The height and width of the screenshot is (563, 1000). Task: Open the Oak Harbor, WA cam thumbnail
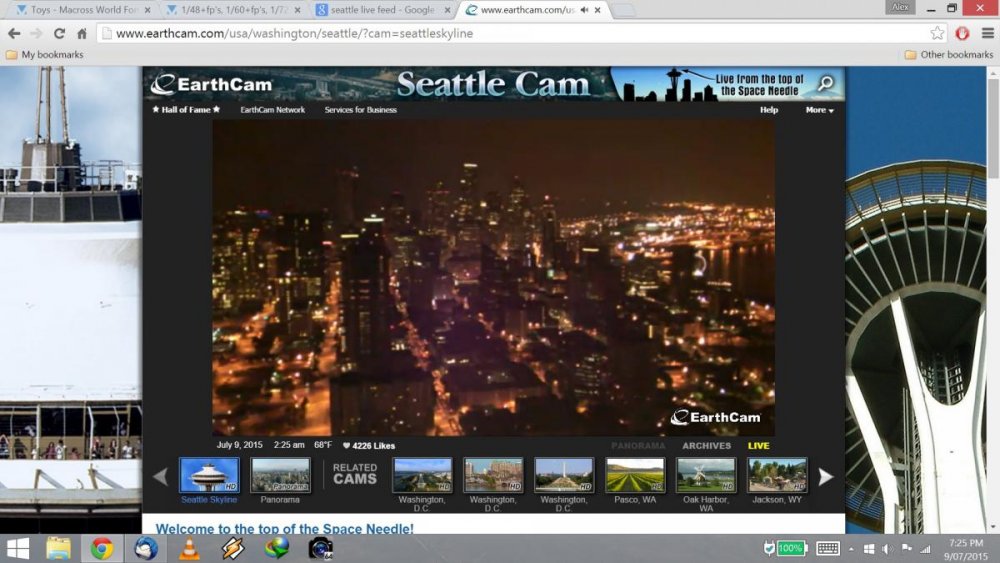[x=705, y=475]
